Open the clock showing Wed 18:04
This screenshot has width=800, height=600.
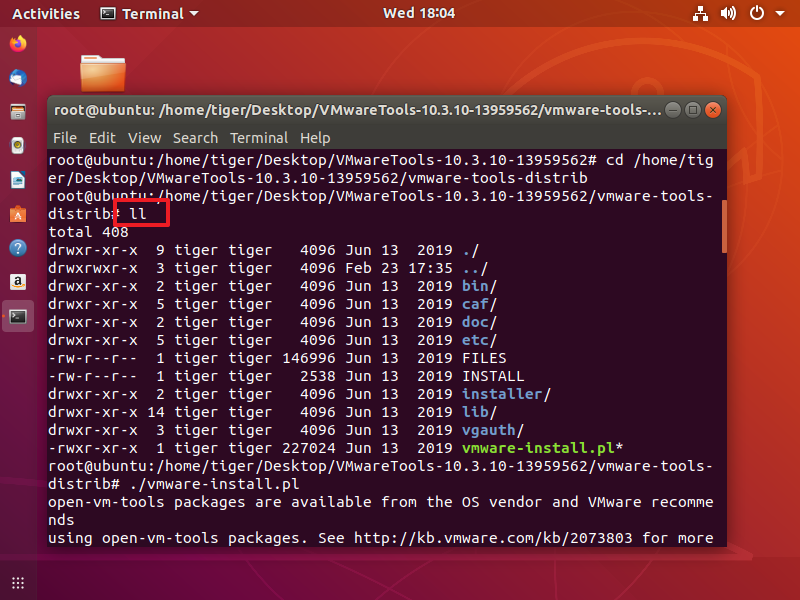[x=419, y=13]
